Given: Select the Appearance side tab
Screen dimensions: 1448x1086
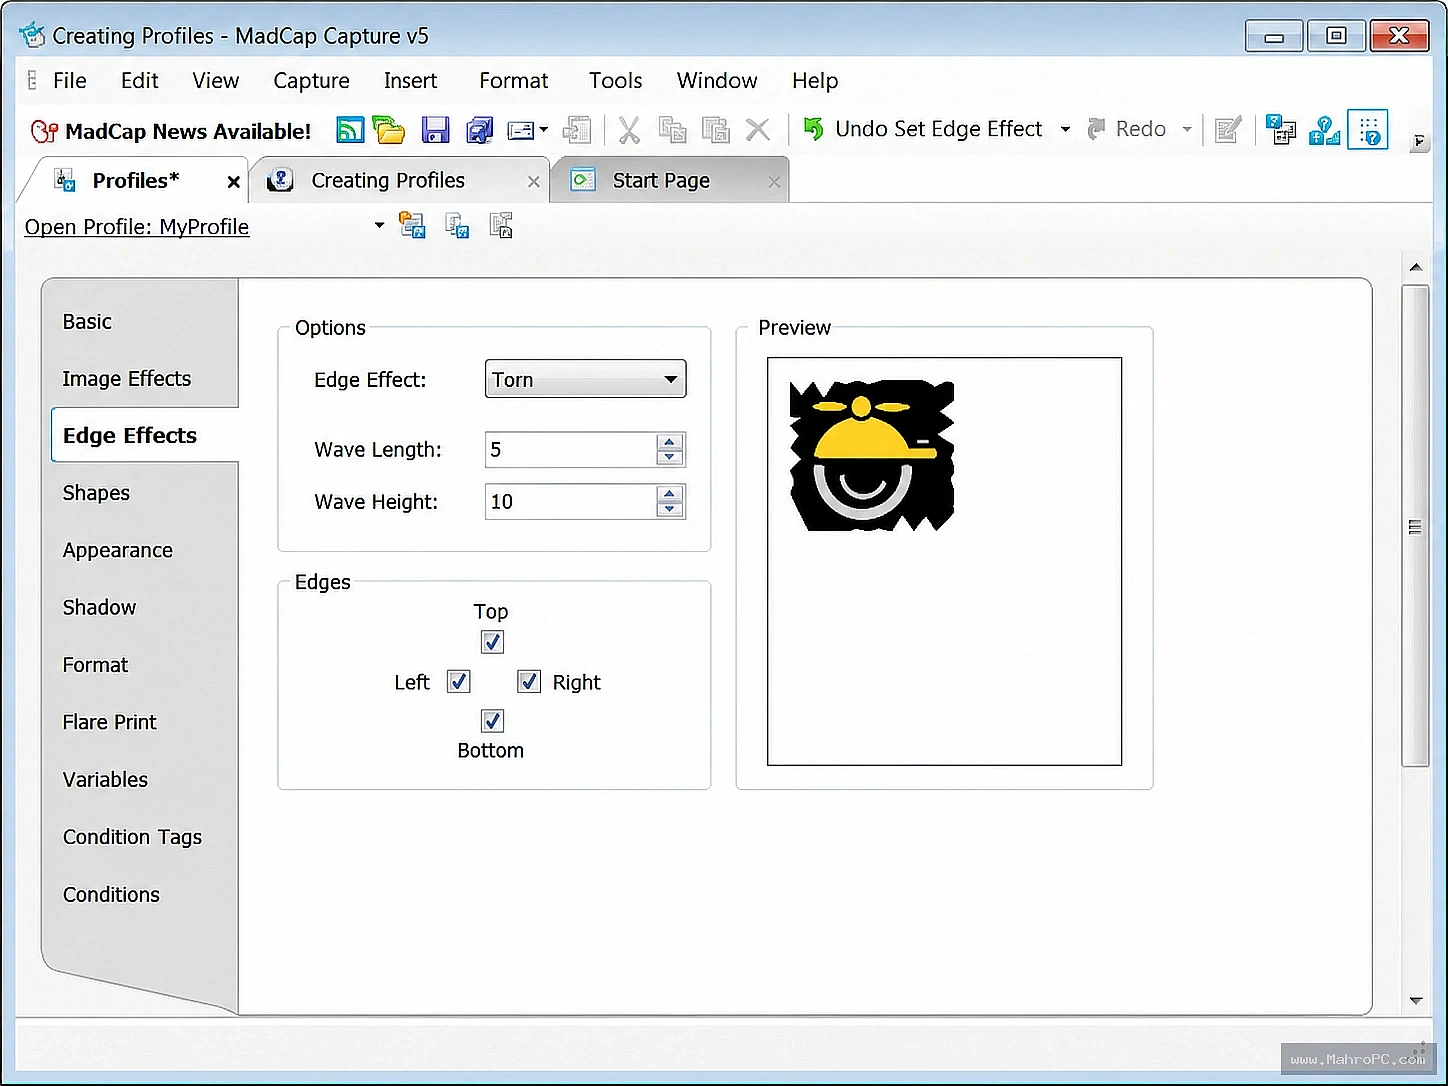Looking at the screenshot, I should click(117, 551).
